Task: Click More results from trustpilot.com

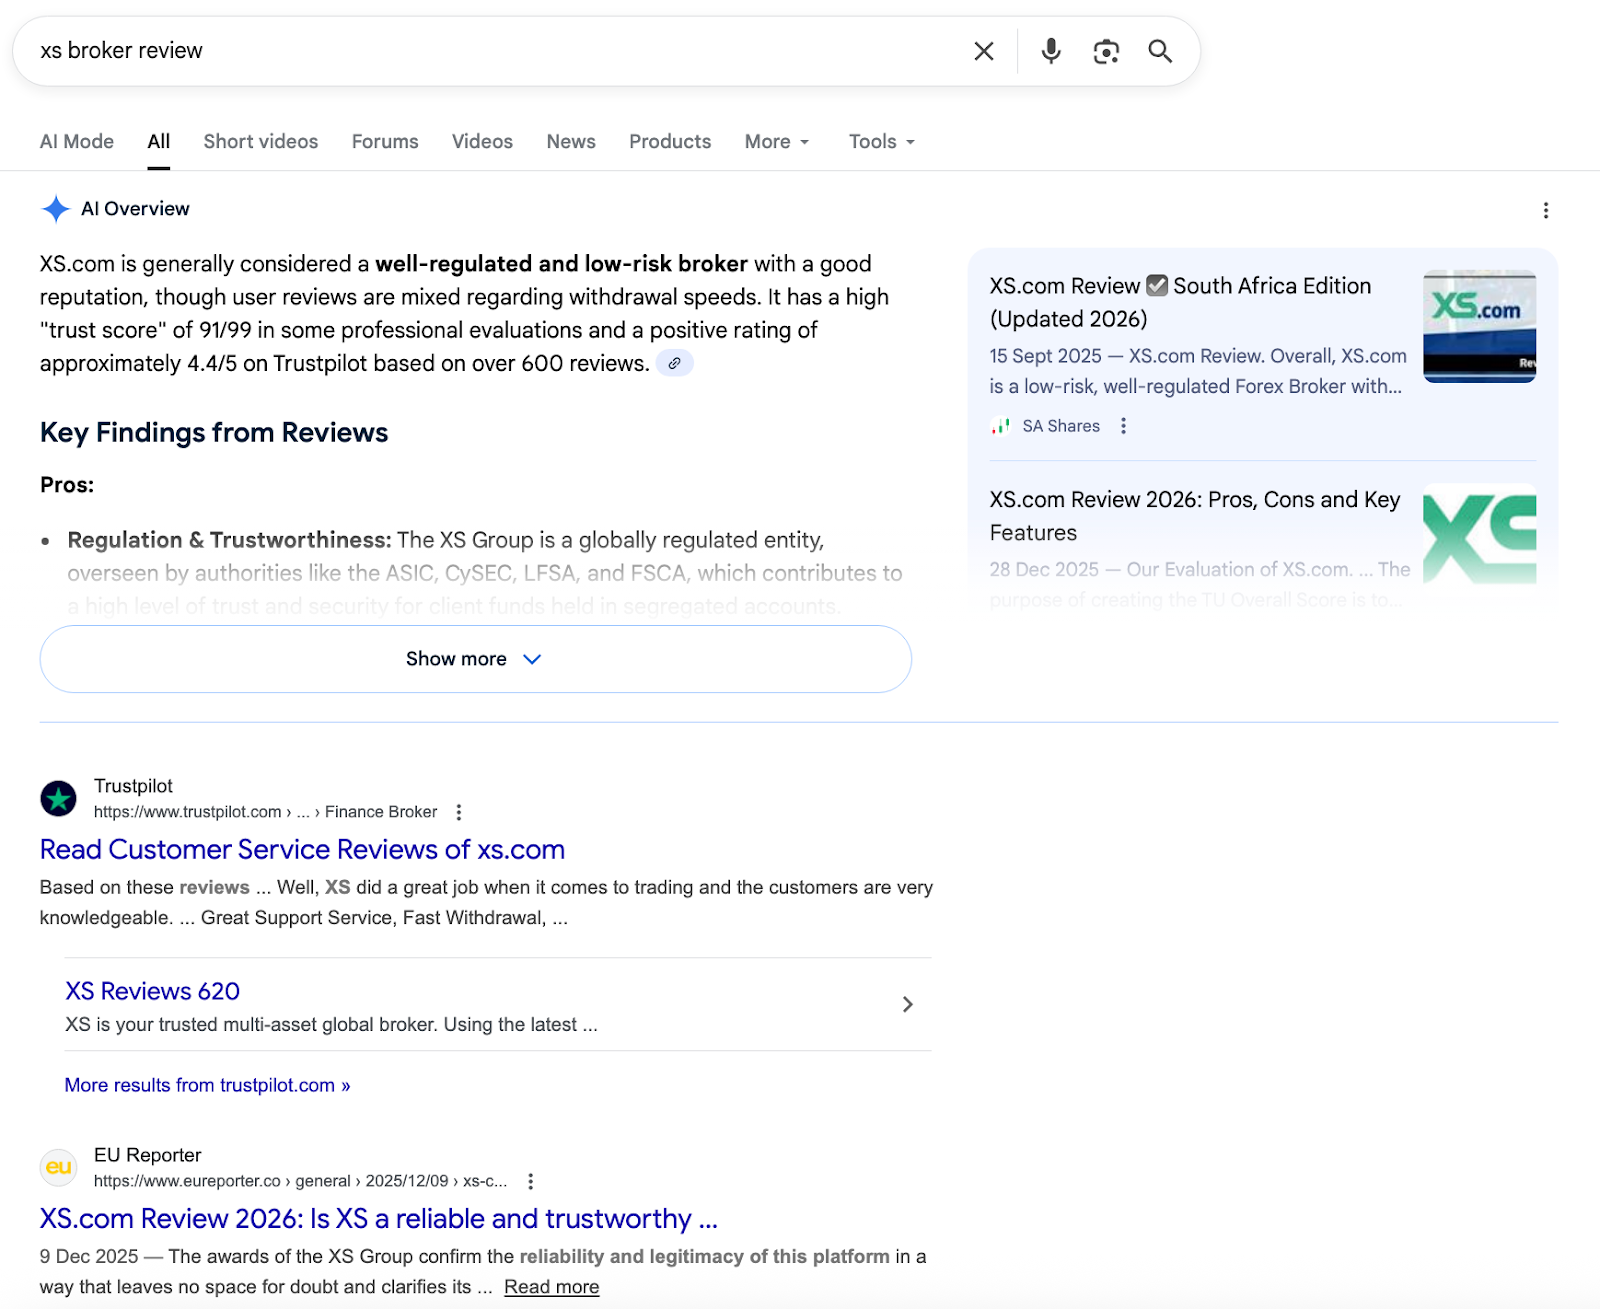Action: (207, 1085)
